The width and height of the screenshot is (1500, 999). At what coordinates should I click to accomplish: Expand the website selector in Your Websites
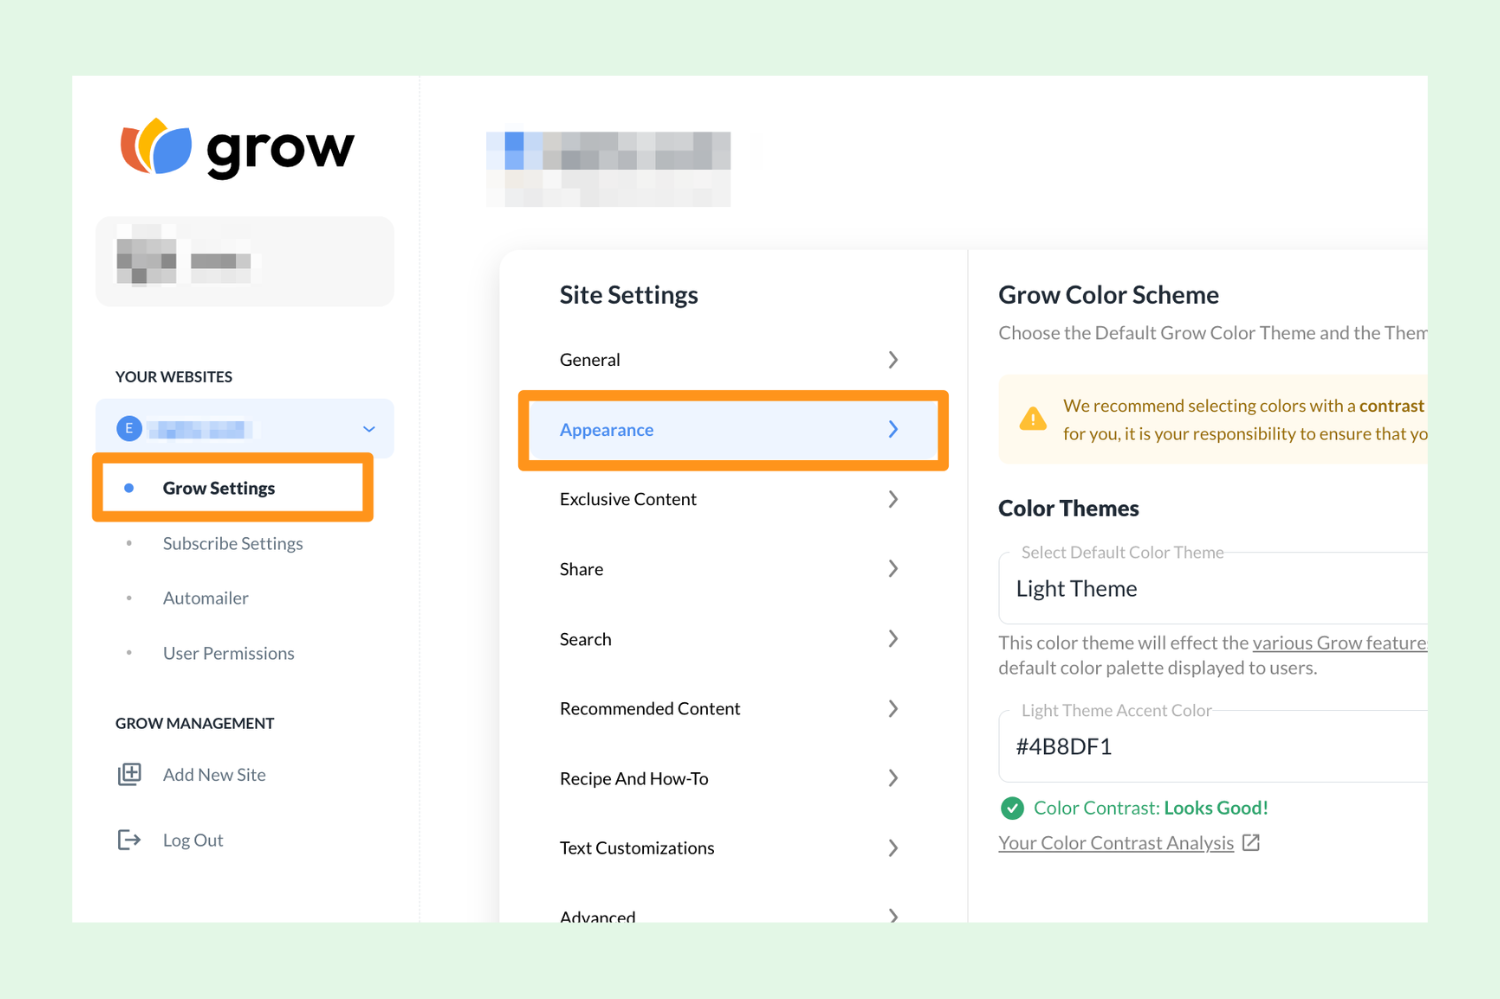point(368,428)
